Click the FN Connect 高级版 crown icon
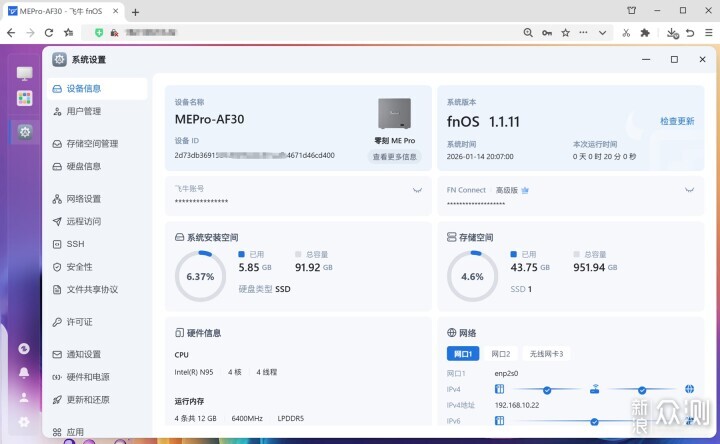Screen dimensions: 720x444 click(x=525, y=190)
